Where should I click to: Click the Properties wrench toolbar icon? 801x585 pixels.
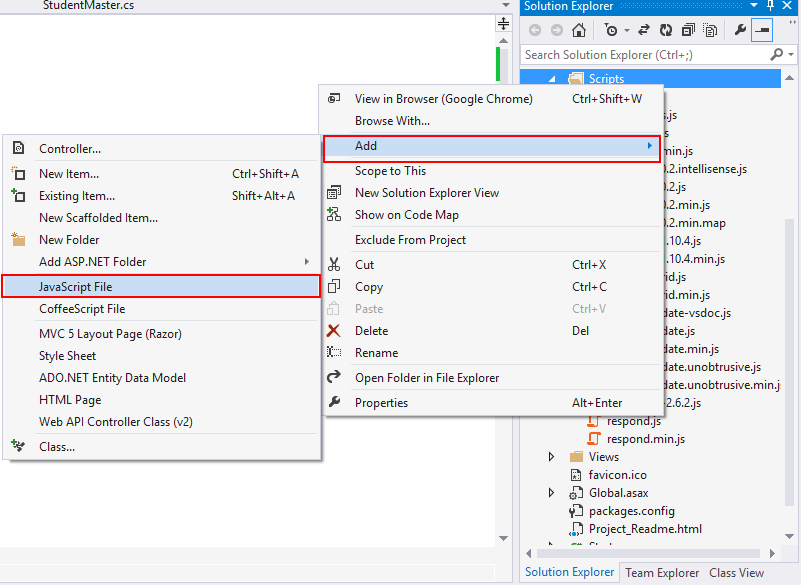click(740, 30)
